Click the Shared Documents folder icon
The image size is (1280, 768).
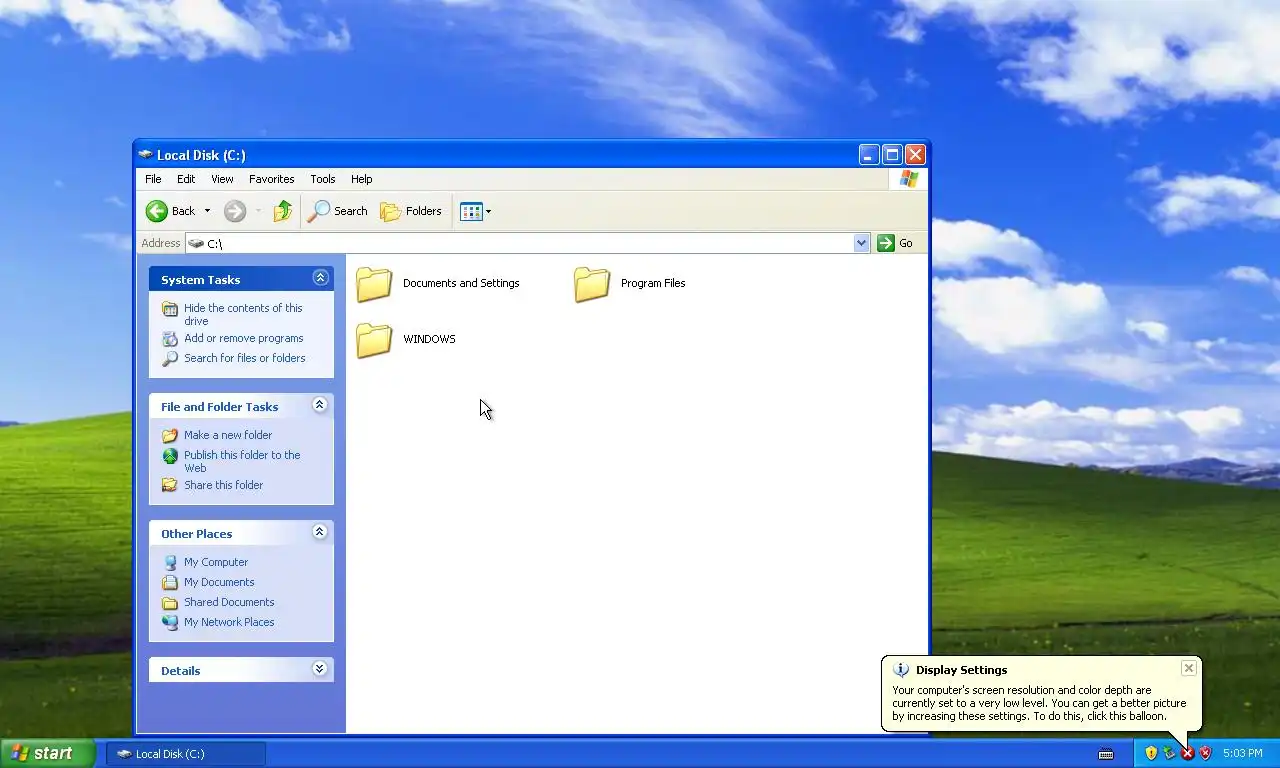(x=170, y=603)
